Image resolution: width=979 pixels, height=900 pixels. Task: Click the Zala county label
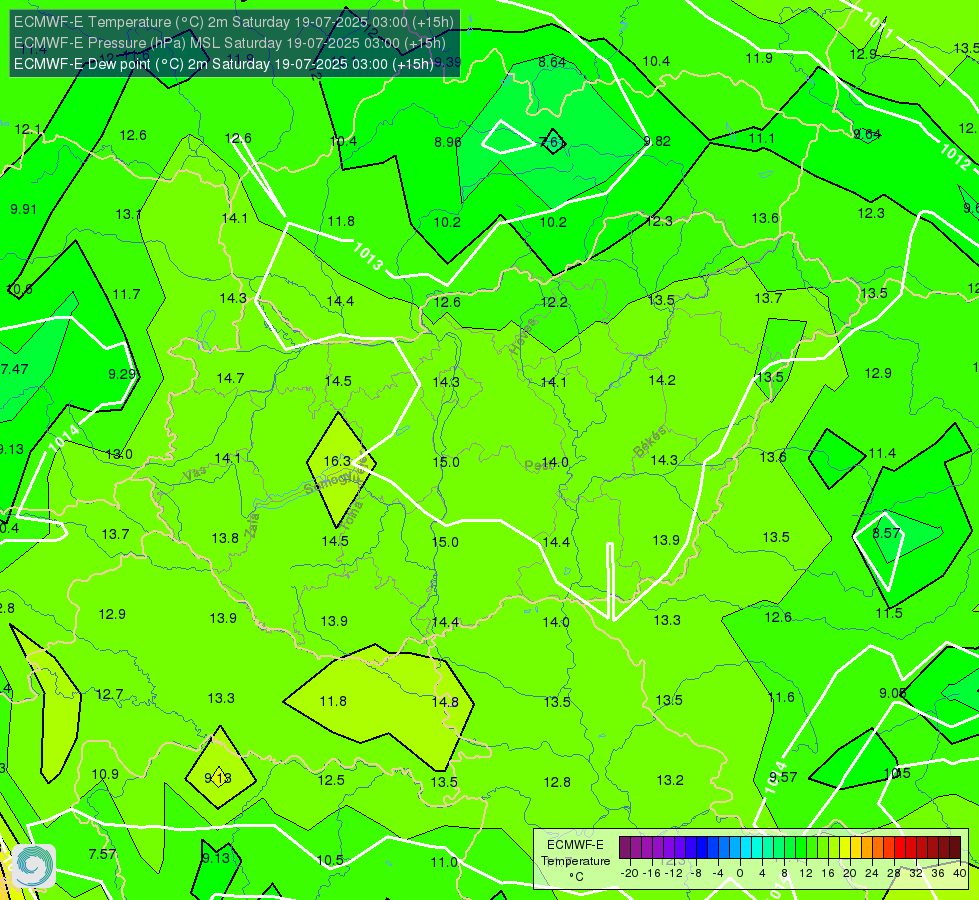(252, 525)
